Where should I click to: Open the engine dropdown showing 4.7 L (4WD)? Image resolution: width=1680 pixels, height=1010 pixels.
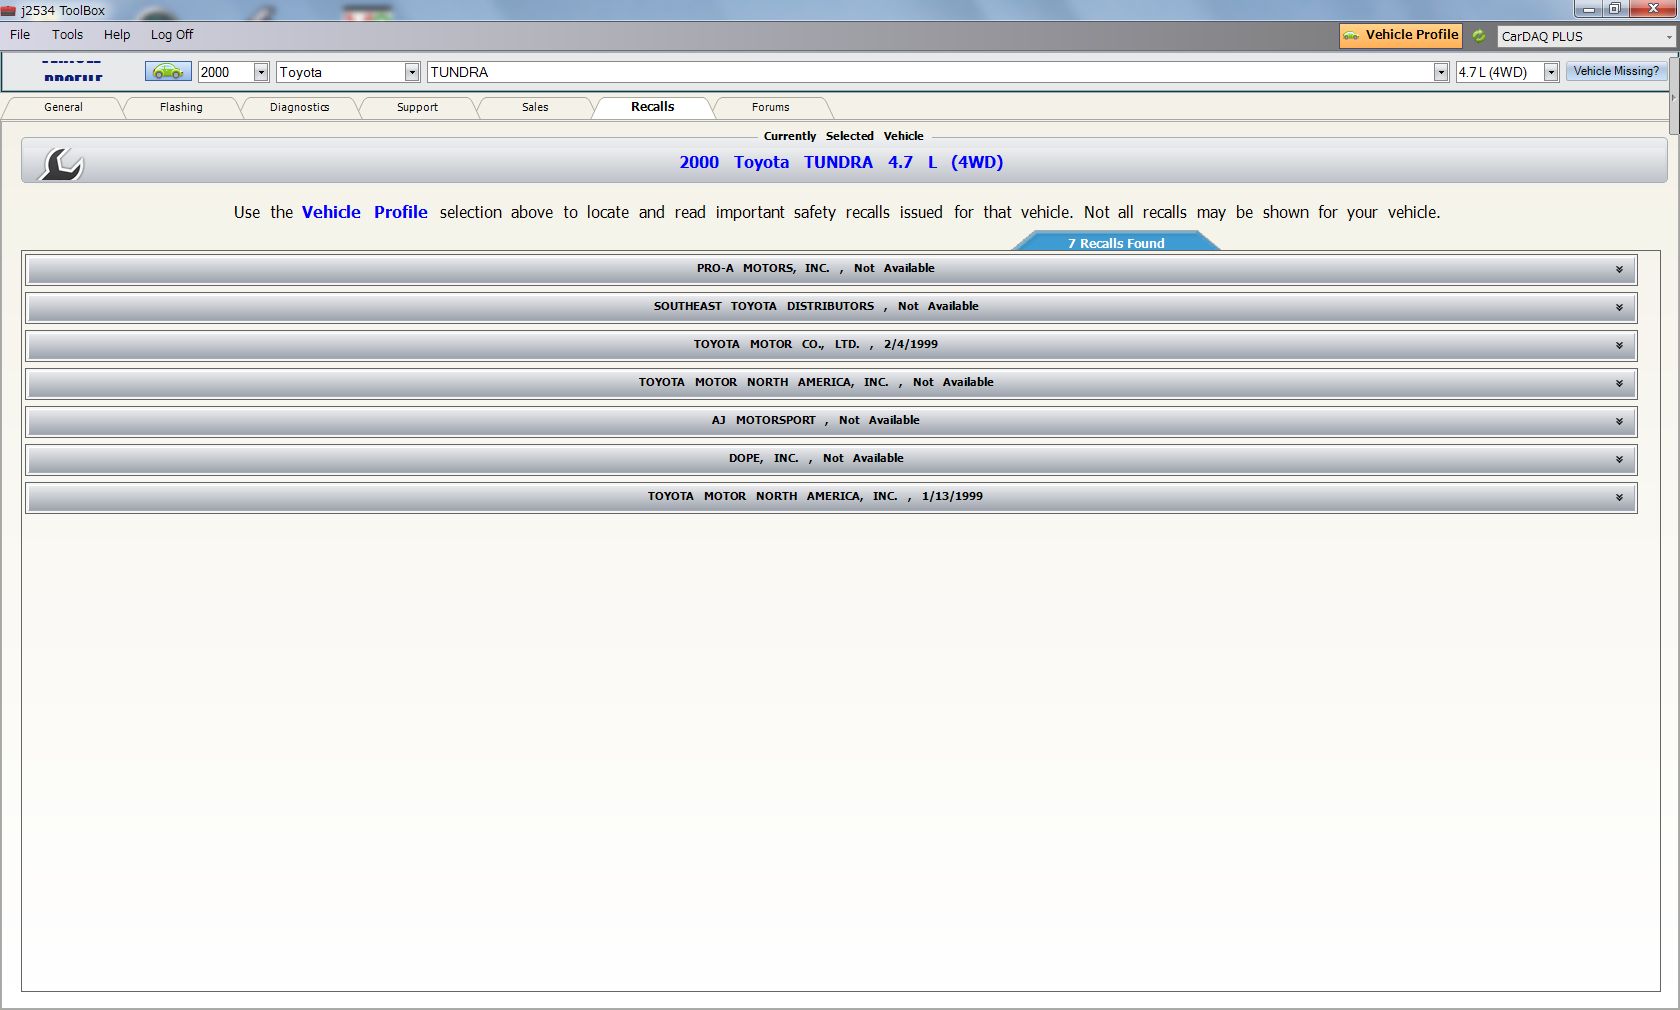tap(1507, 72)
